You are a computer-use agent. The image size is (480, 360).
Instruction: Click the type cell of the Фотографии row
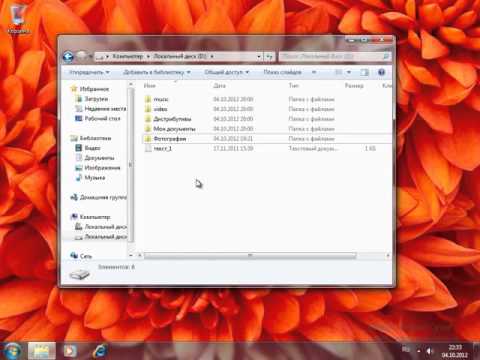pos(311,139)
